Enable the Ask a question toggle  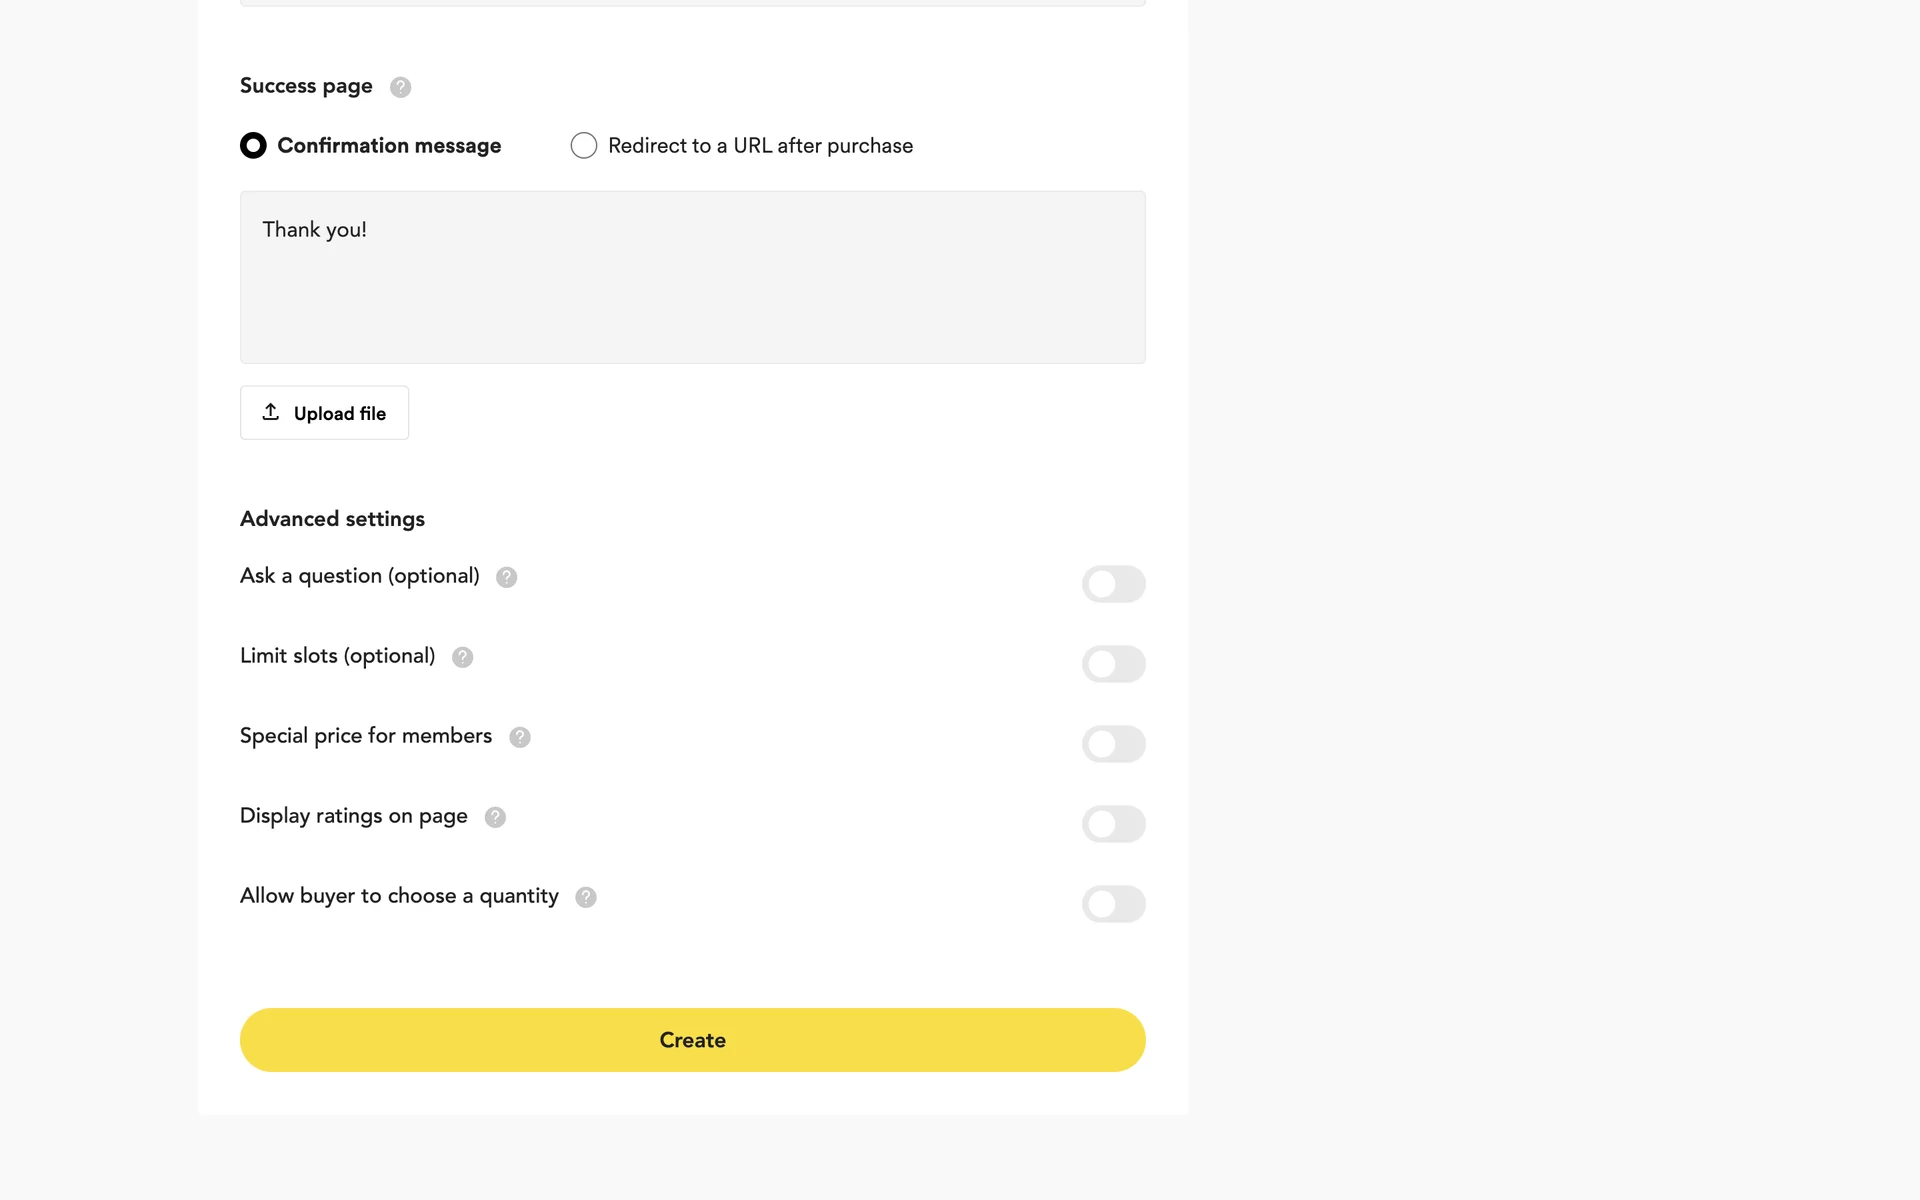tap(1113, 584)
